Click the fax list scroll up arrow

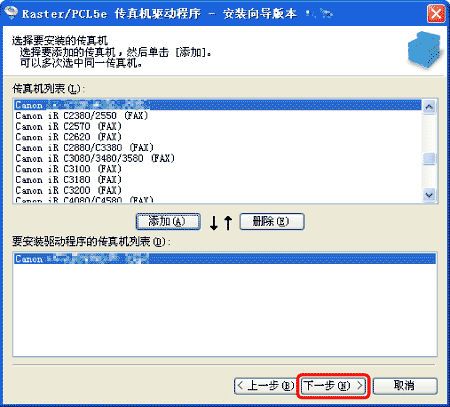429,107
